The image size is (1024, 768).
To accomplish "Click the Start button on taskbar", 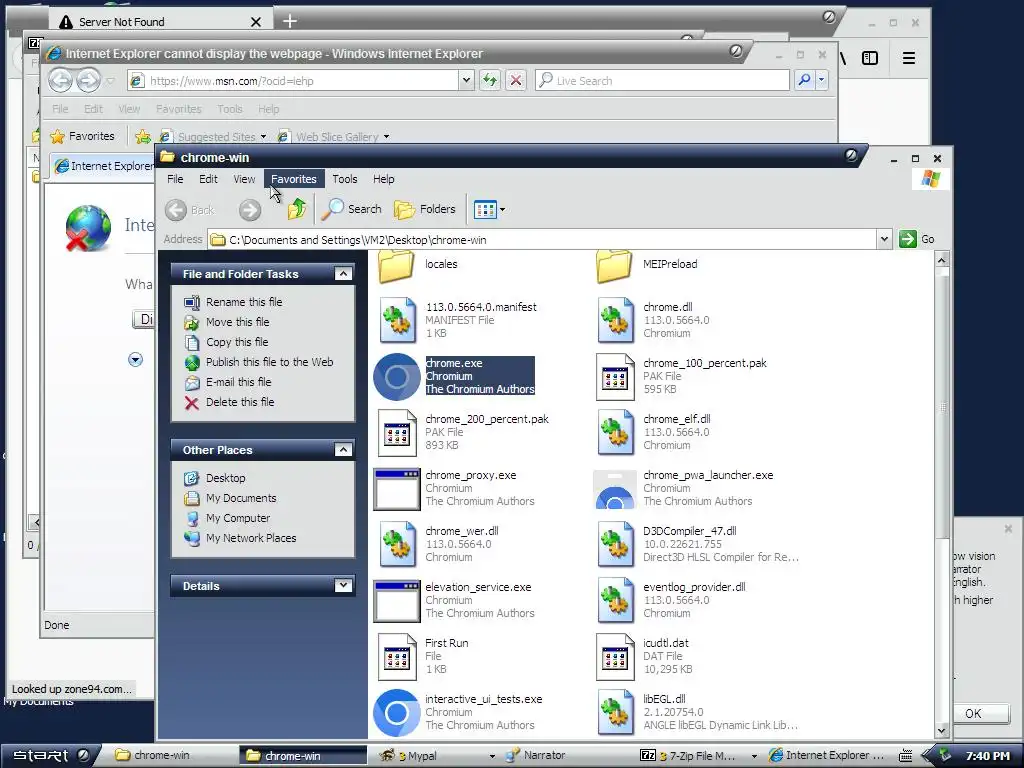I will (x=50, y=755).
